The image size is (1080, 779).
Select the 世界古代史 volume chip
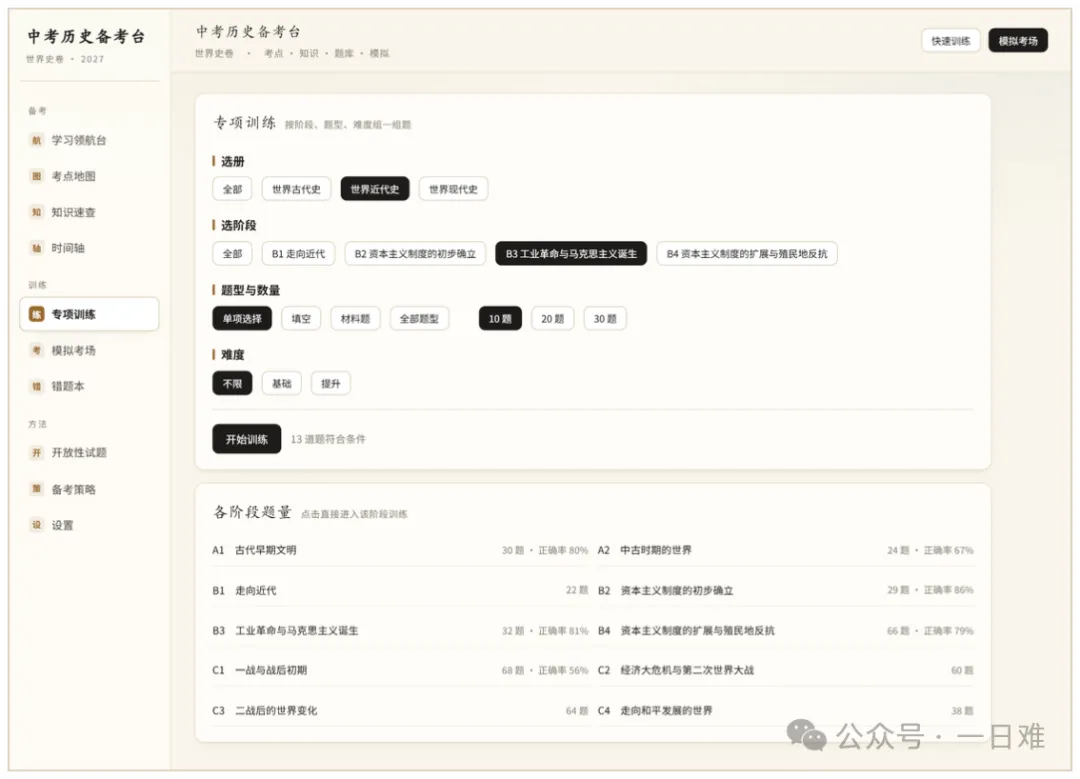296,189
